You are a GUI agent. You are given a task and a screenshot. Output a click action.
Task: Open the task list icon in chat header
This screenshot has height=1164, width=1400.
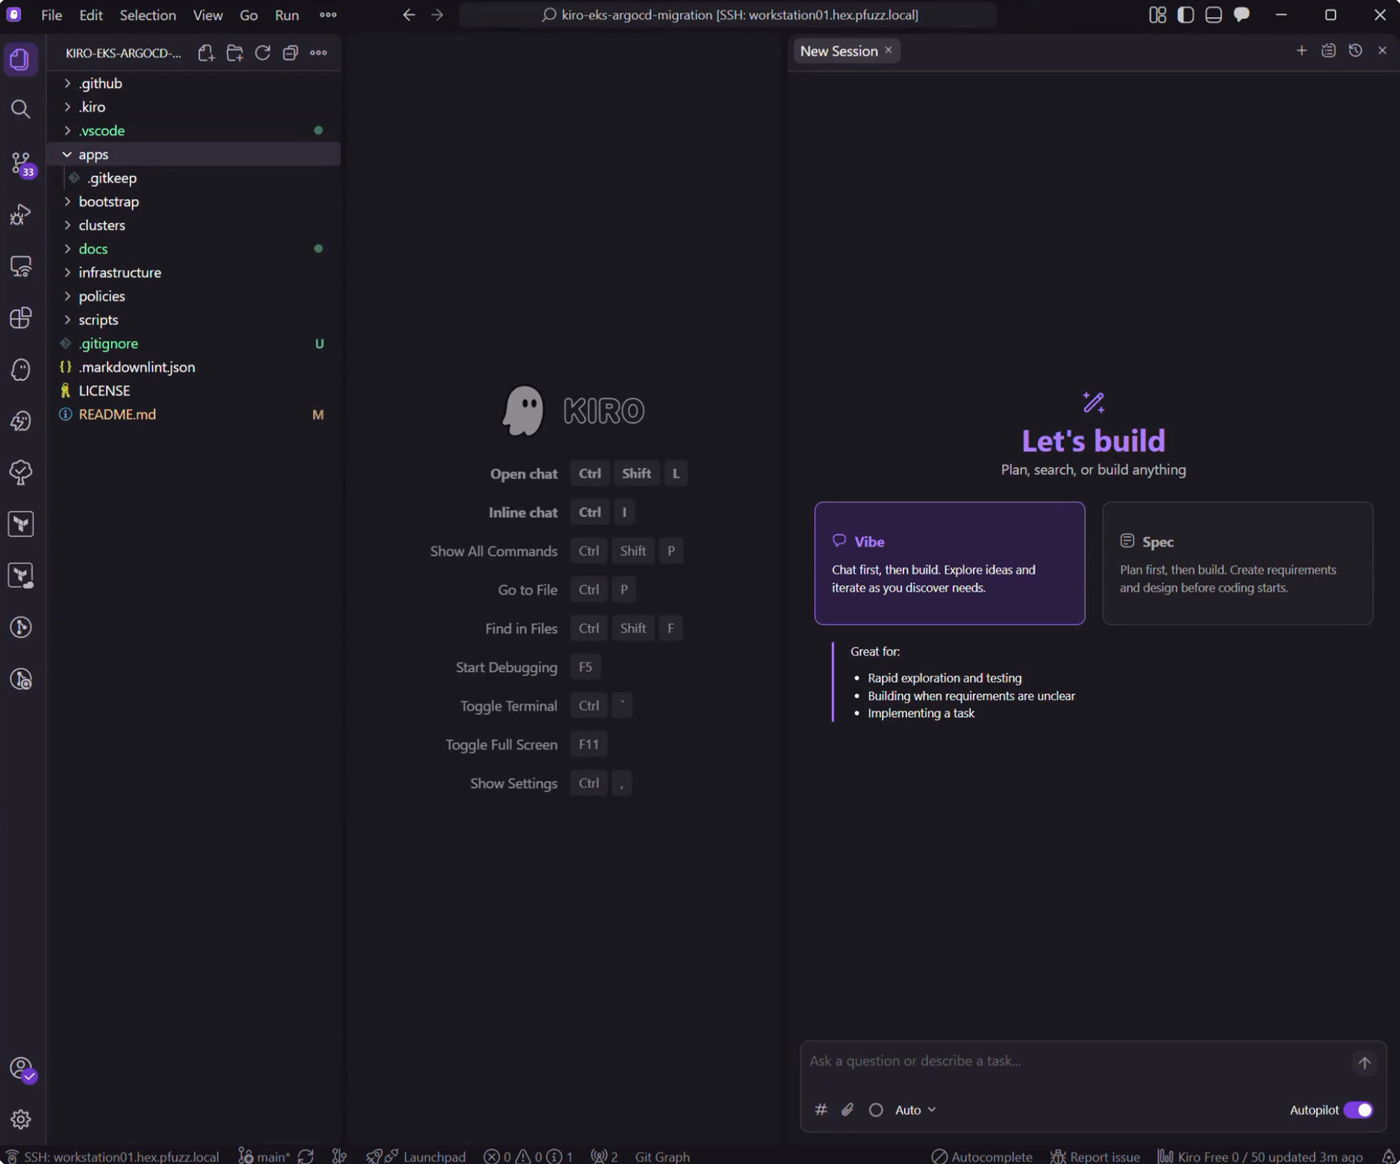pyautogui.click(x=1328, y=50)
